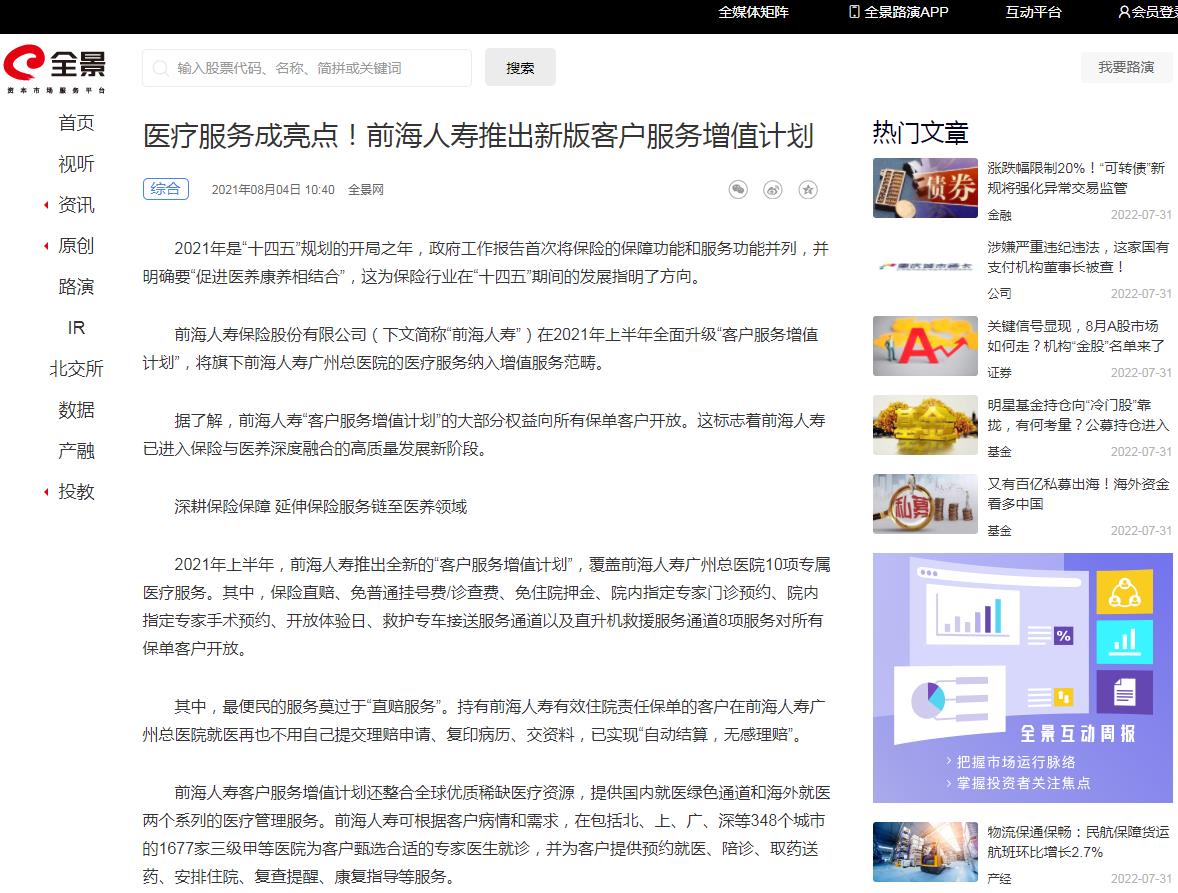Click the 全景互动周报 banner
1178x893 pixels.
(1022, 677)
